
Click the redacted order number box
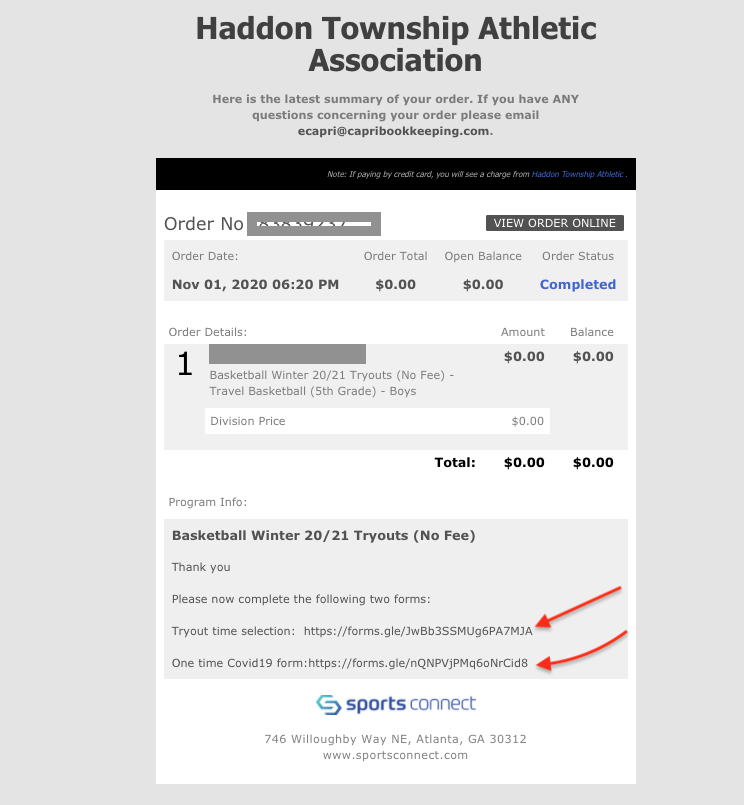314,224
